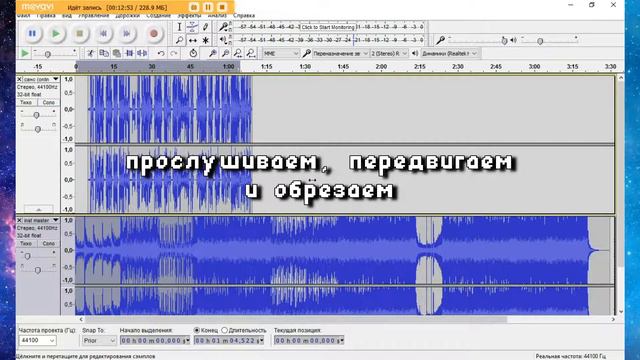Image resolution: width=640 pixels, height=360 pixels.
Task: Select the asterisk Multi-Tool mode
Action: (x=205, y=40)
